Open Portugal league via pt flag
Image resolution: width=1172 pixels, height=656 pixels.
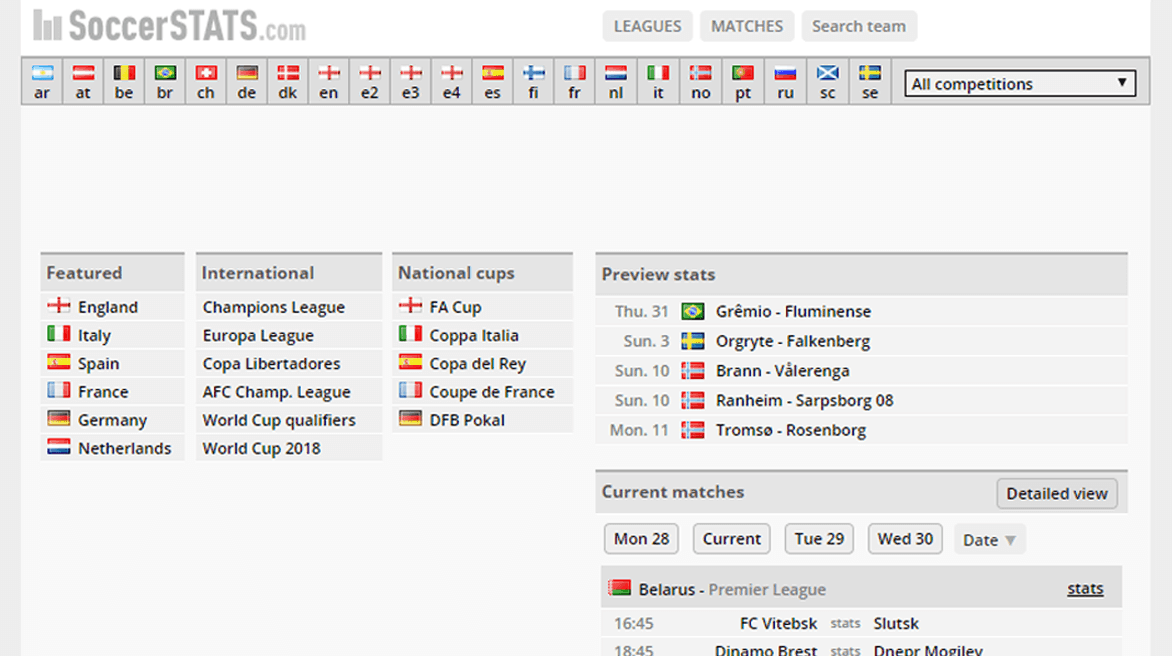[743, 81]
